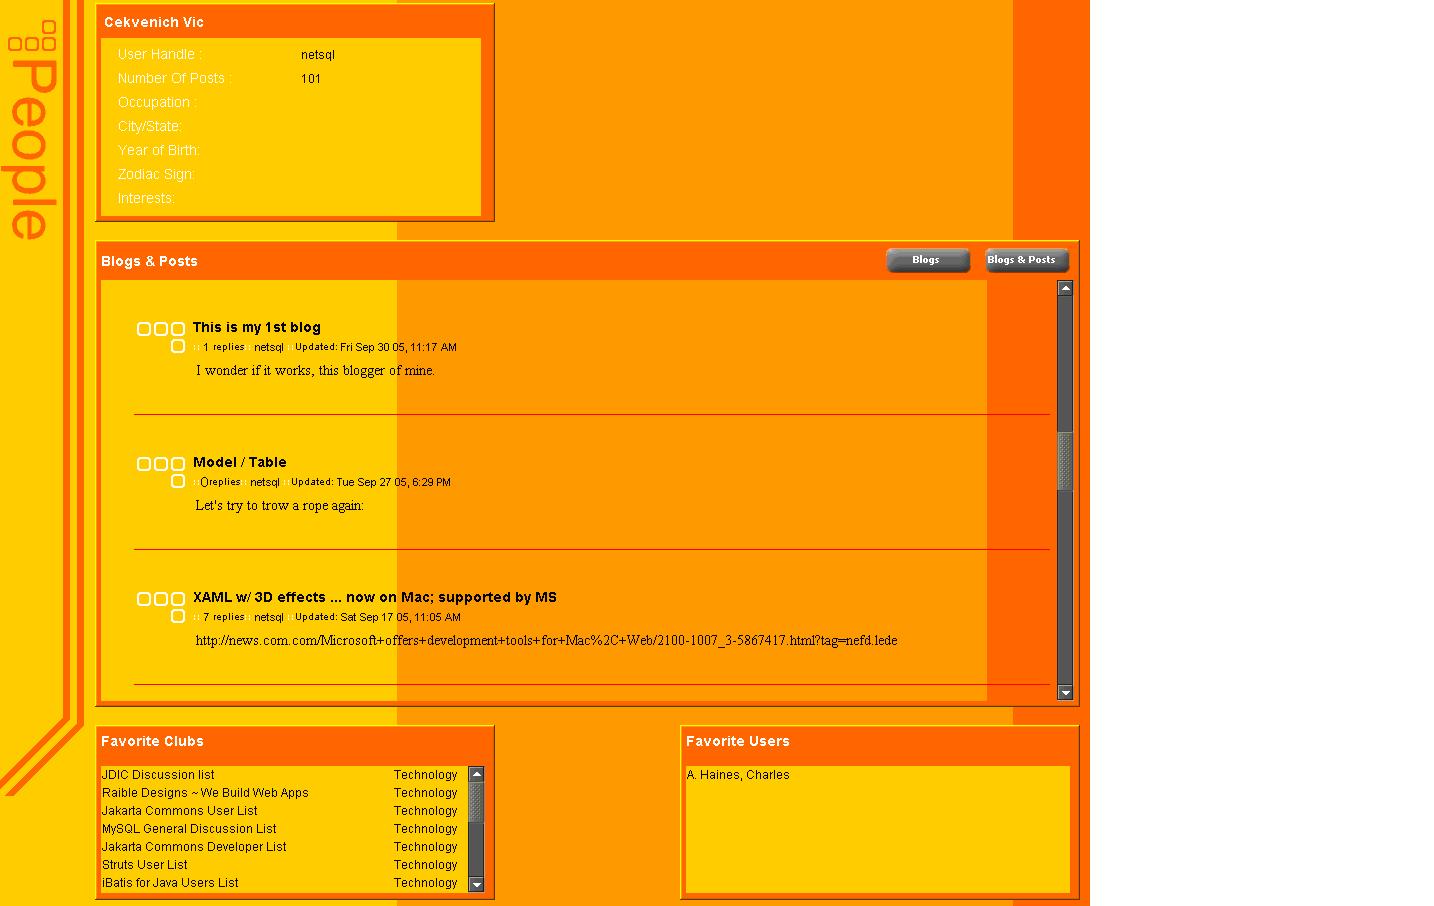Click the People logo icon
This screenshot has width=1434, height=906.
(32, 130)
